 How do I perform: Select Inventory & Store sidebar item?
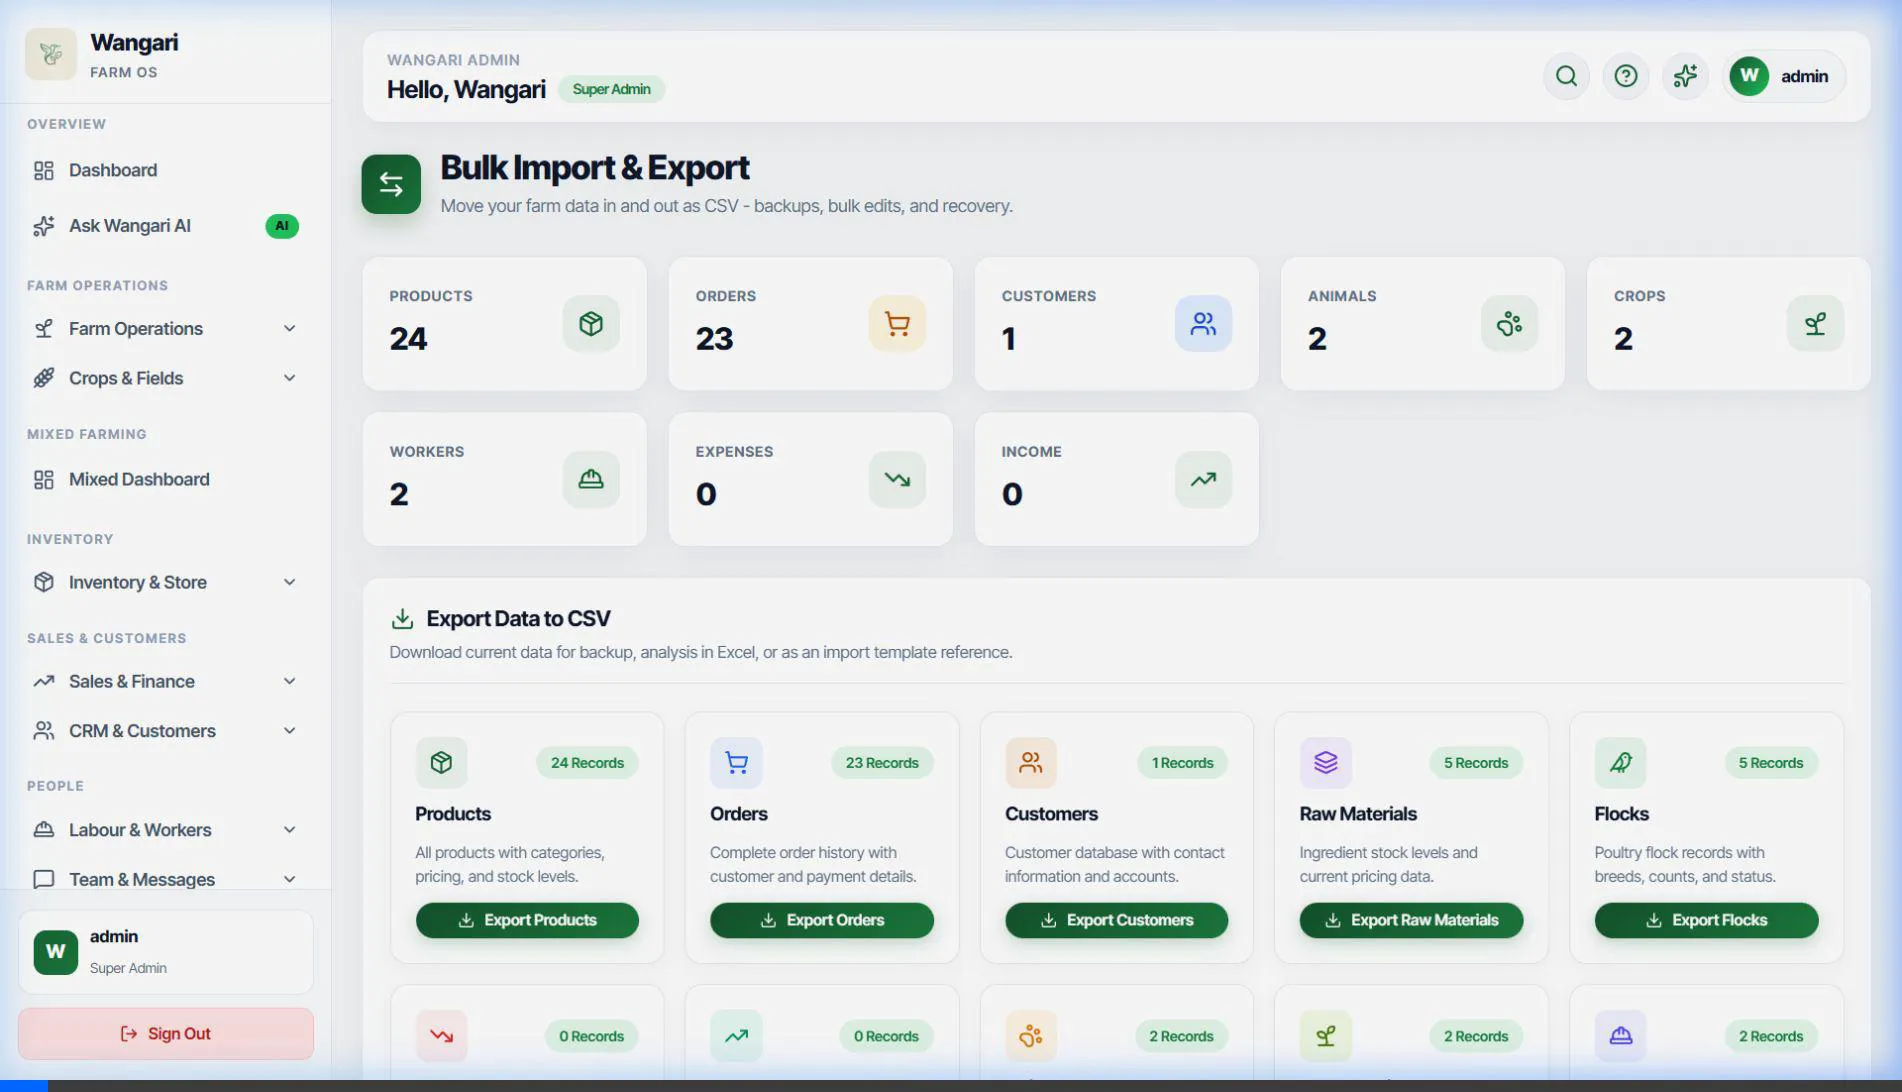point(165,582)
